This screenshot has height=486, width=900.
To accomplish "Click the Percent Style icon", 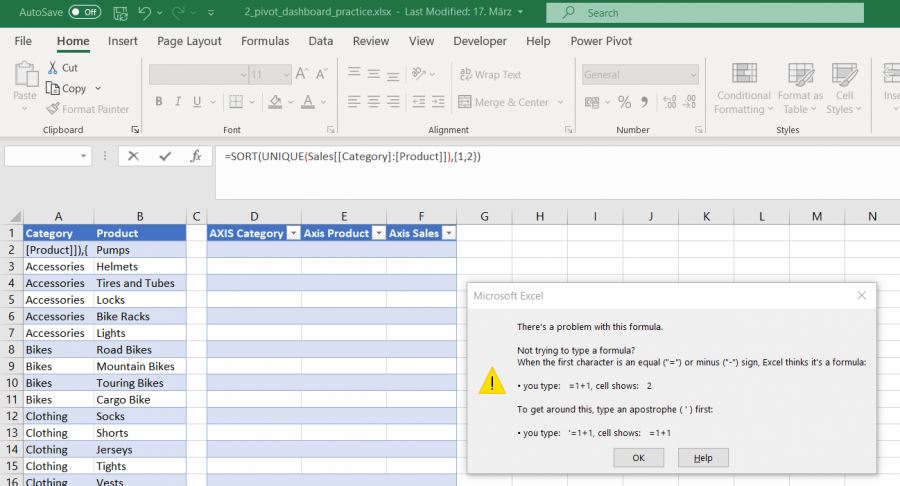I will [x=624, y=102].
